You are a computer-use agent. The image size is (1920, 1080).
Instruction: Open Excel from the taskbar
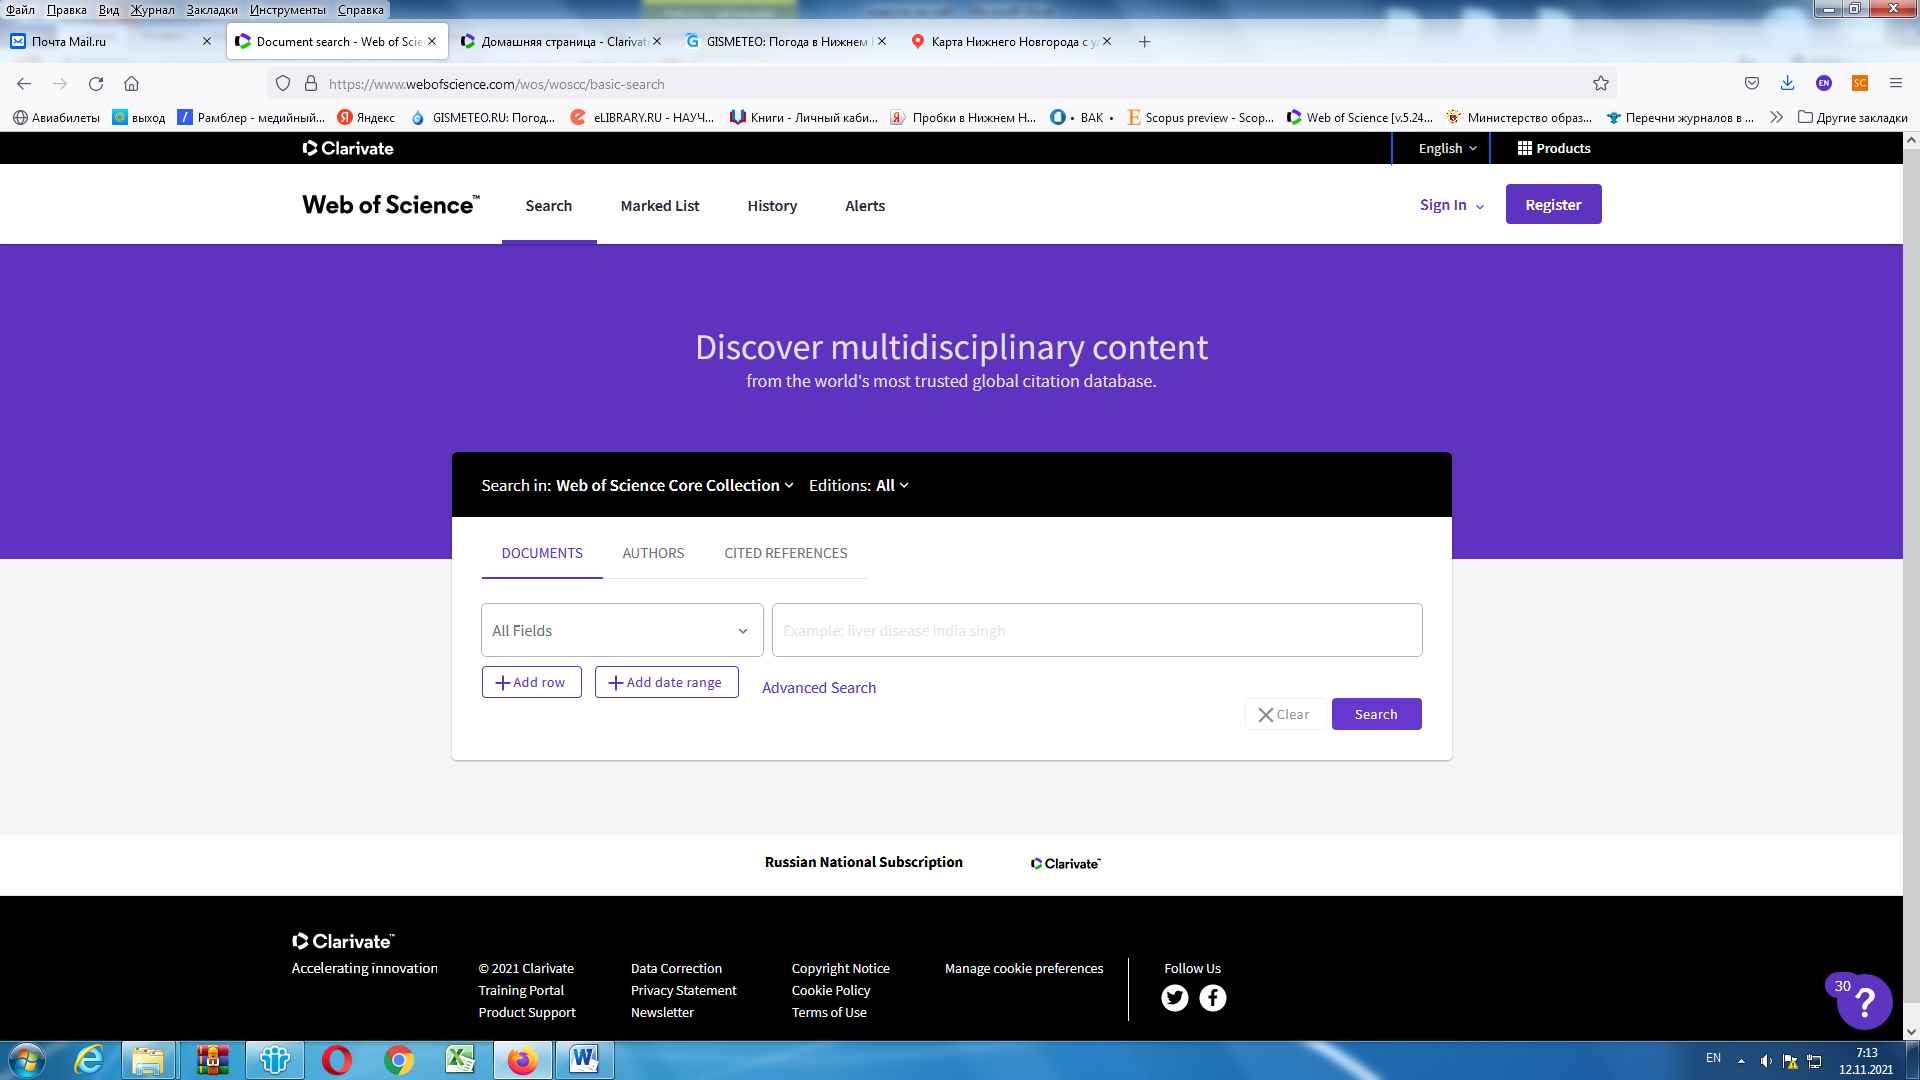(x=460, y=1060)
